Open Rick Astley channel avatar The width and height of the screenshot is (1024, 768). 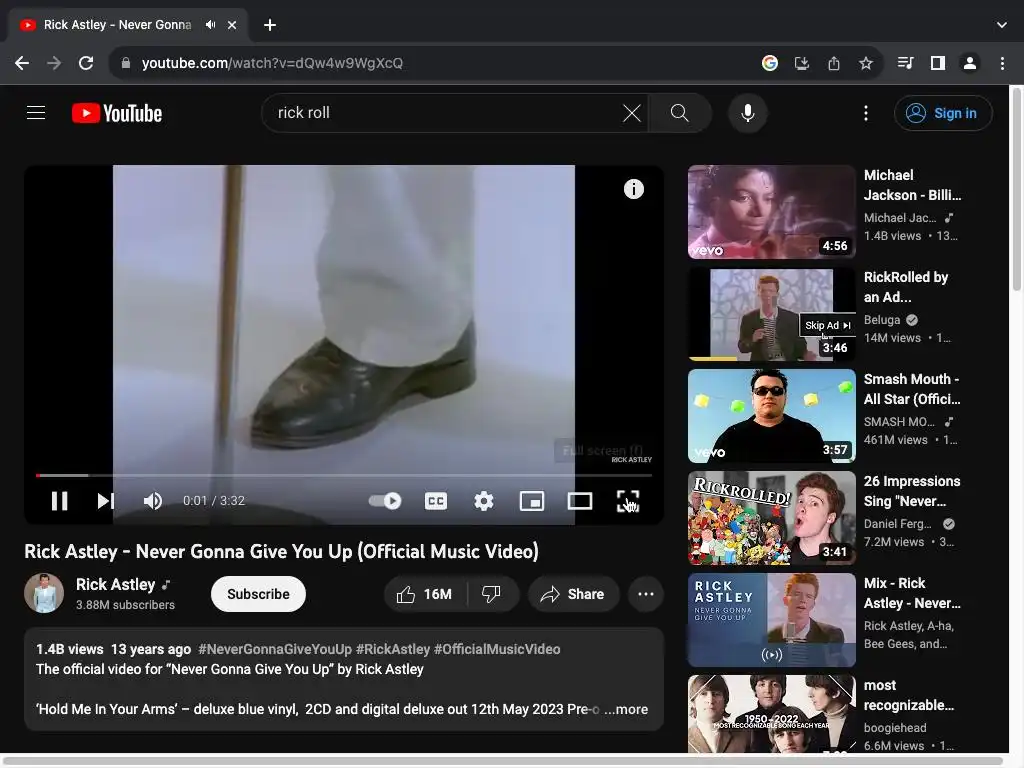(44, 594)
